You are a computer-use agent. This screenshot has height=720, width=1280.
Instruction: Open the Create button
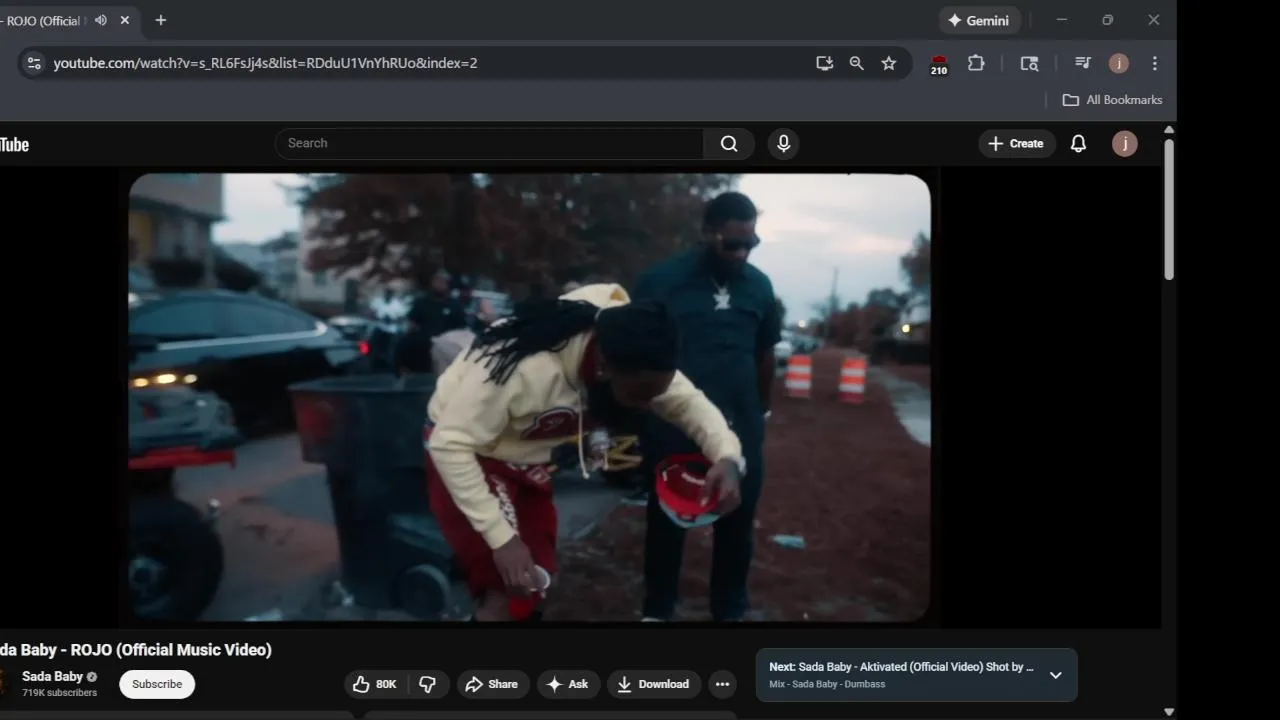pyautogui.click(x=1017, y=143)
